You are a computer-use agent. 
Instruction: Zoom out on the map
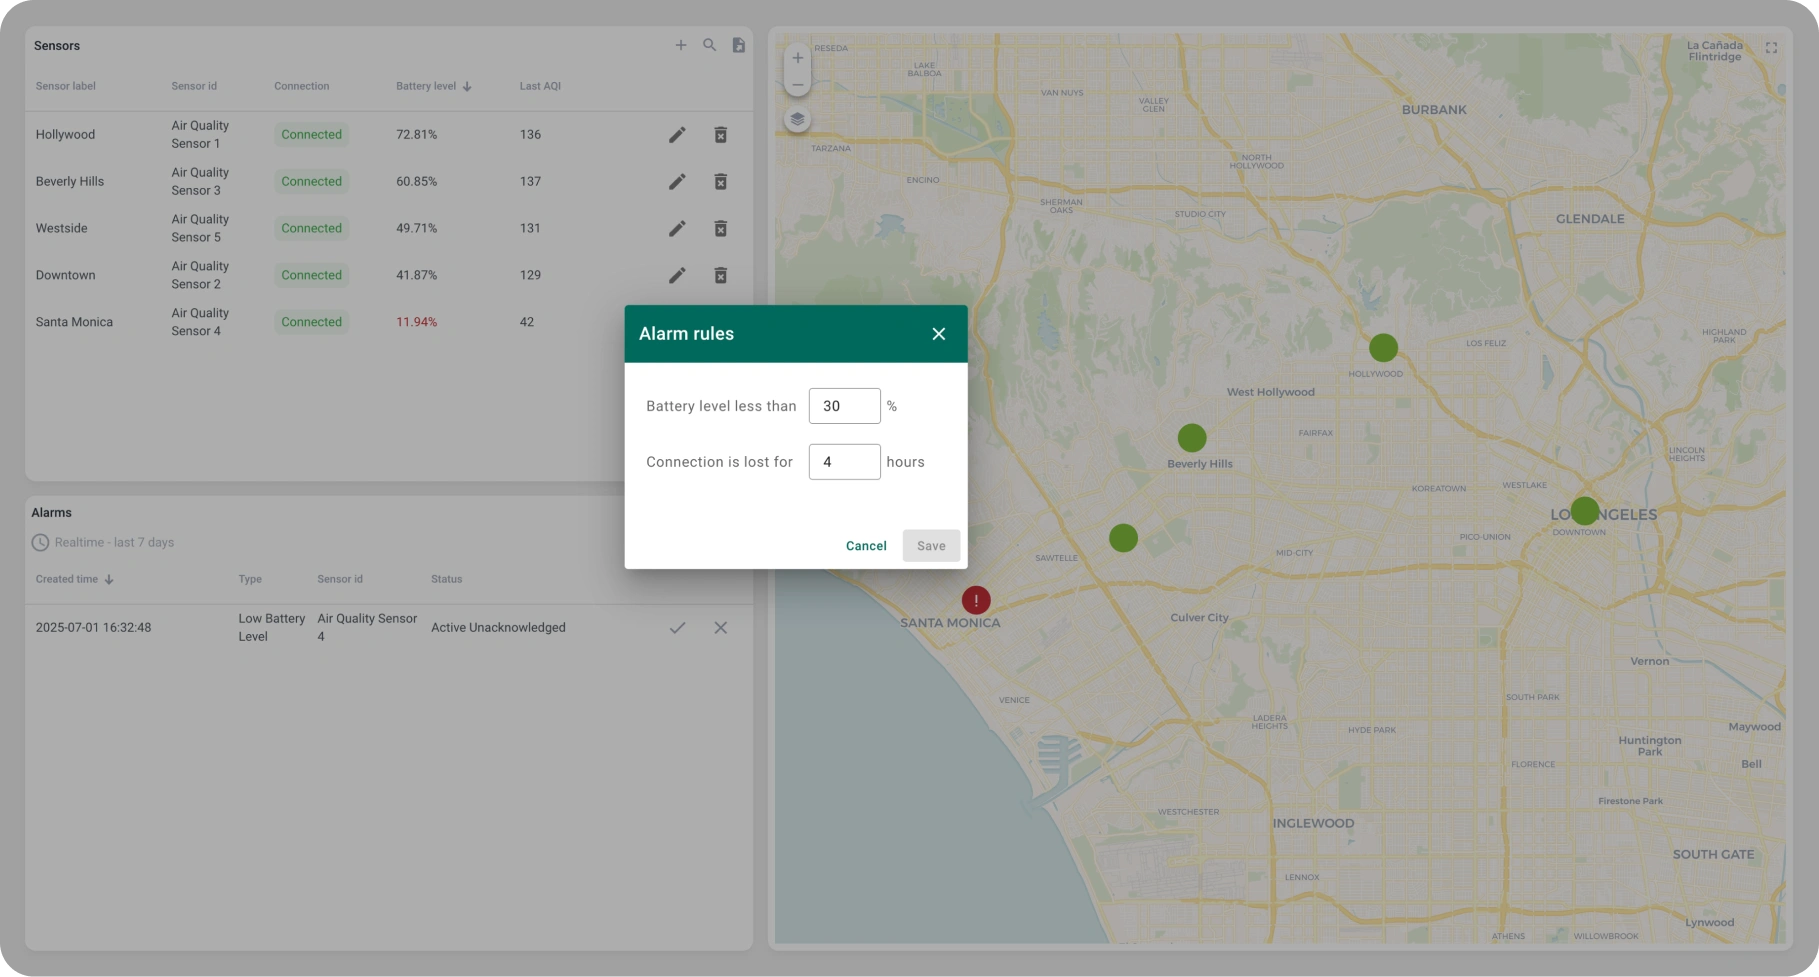coord(797,85)
